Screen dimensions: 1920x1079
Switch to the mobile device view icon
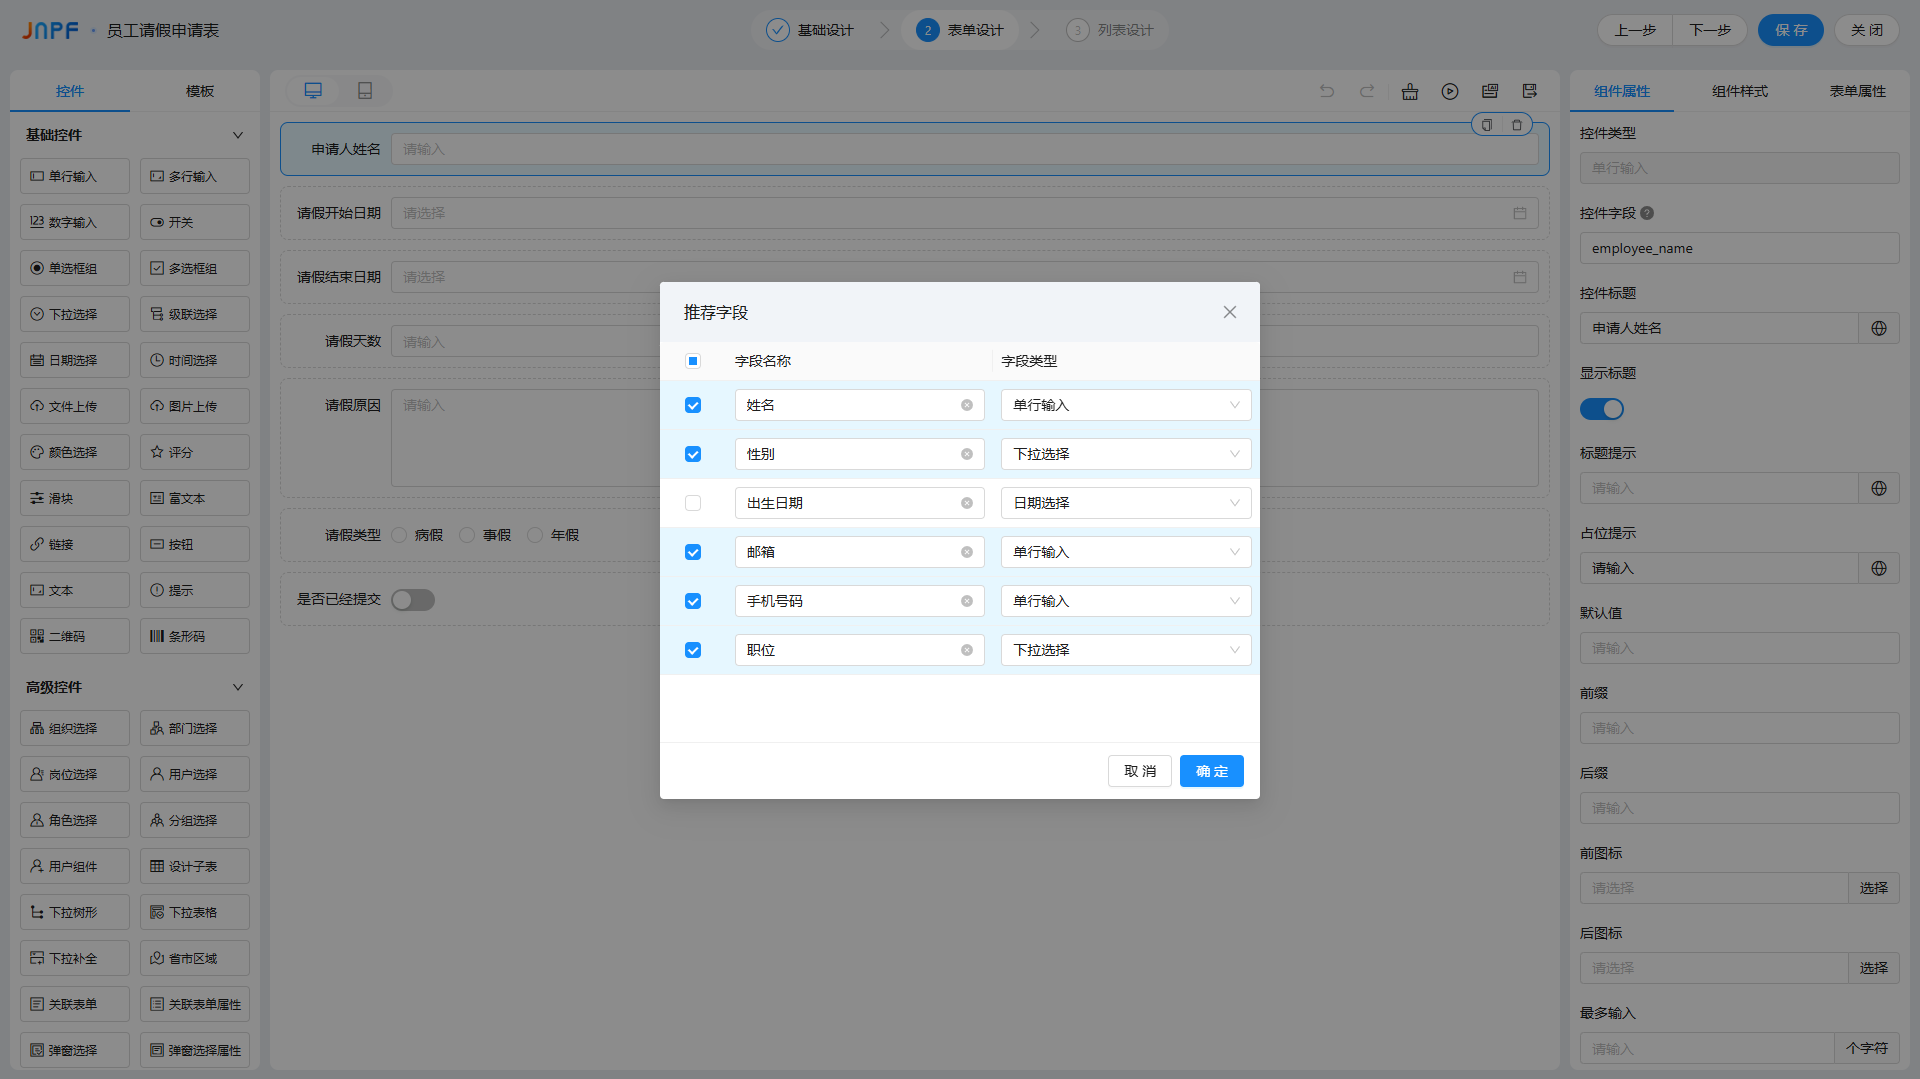pos(365,91)
